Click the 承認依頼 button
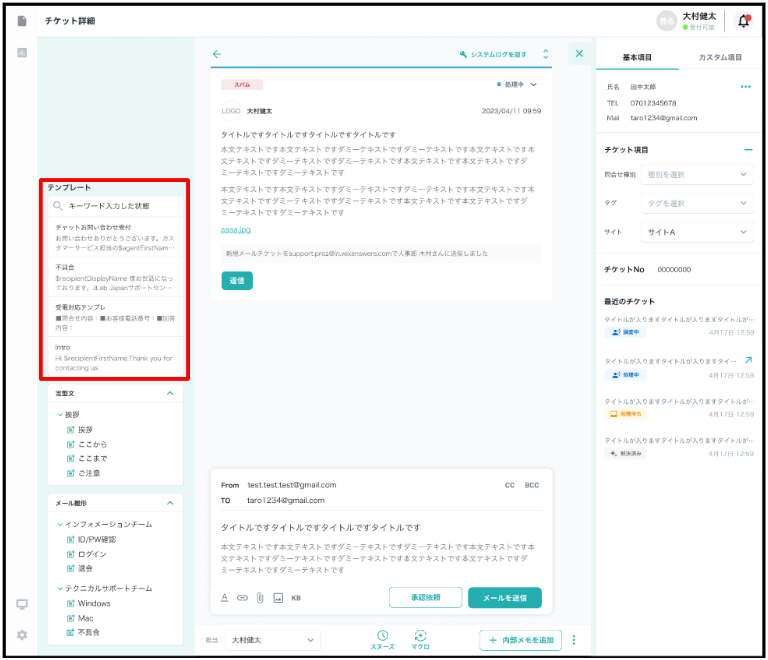This screenshot has height=660, width=768. coord(425,598)
